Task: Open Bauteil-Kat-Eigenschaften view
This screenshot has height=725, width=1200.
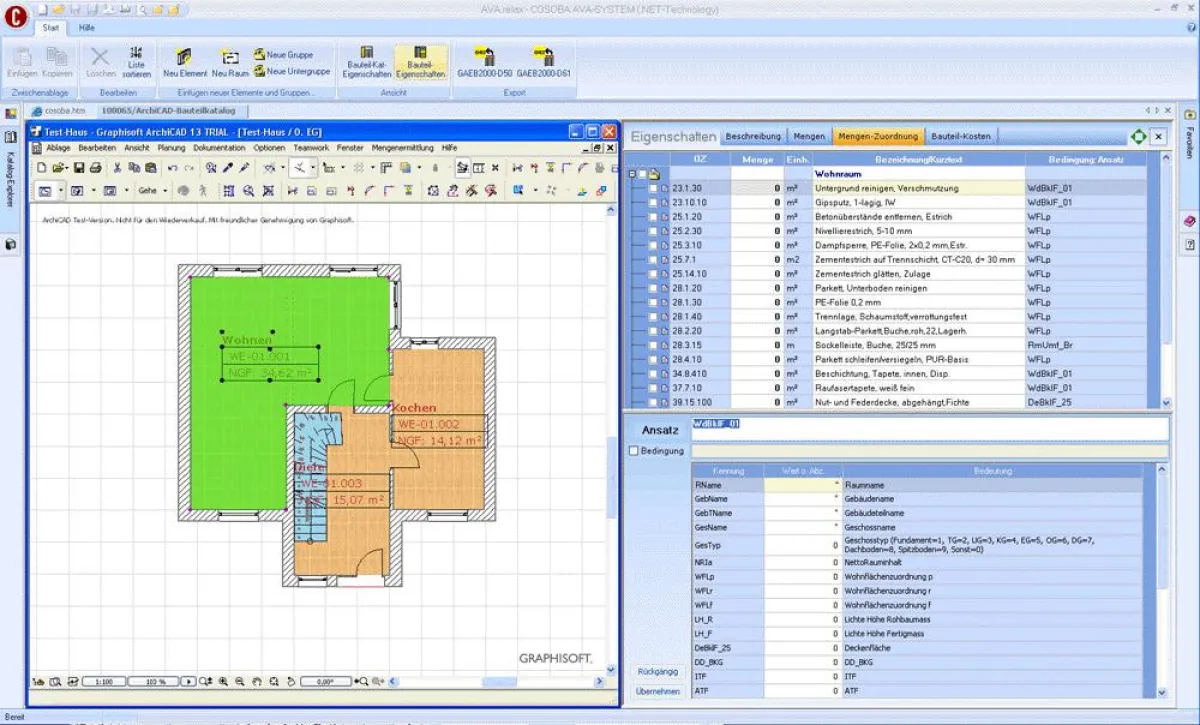Action: coord(367,62)
